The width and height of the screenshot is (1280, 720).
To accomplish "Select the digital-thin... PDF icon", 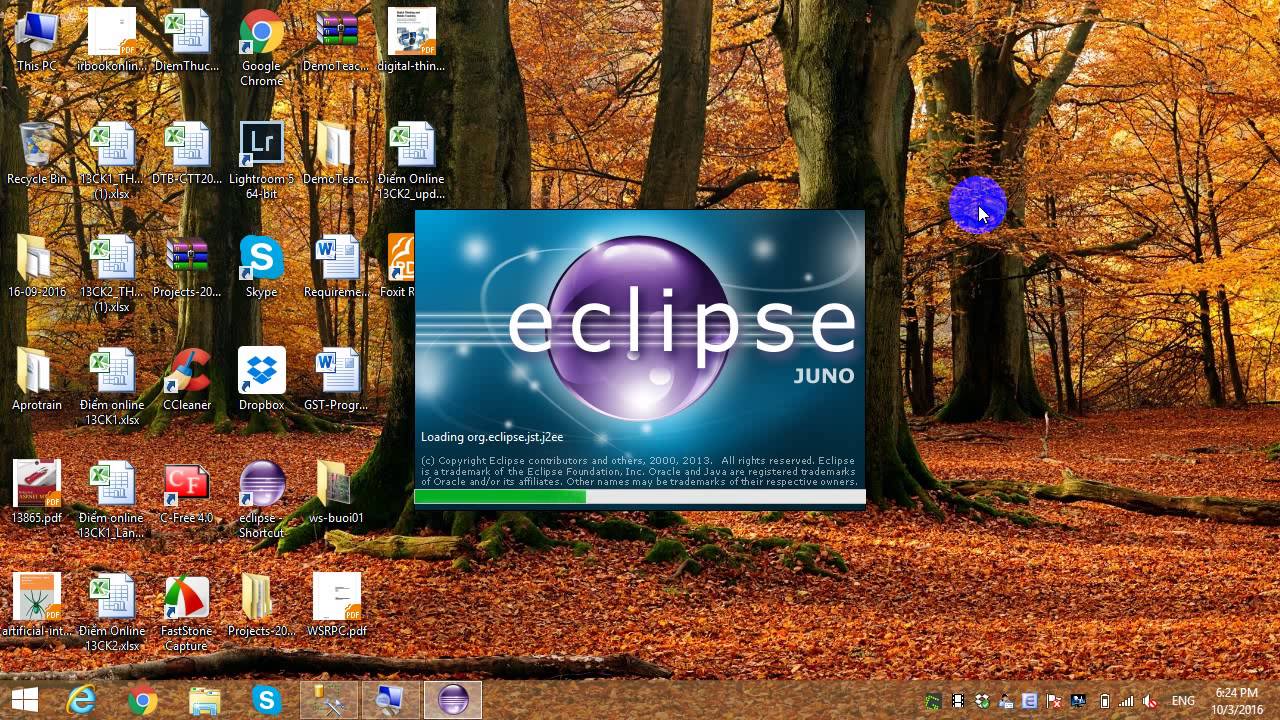I will (x=411, y=40).
